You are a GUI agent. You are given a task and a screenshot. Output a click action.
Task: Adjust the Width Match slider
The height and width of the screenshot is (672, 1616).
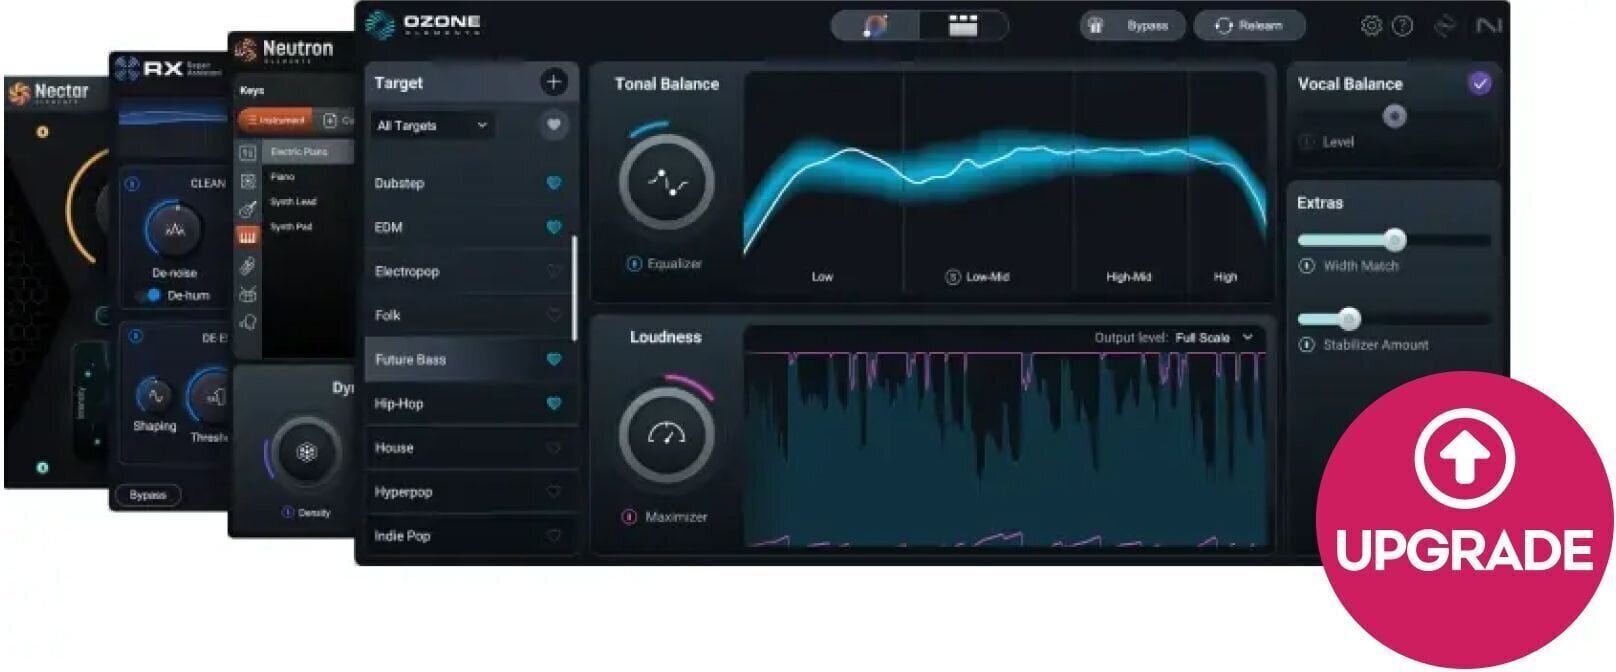[x=1394, y=240]
